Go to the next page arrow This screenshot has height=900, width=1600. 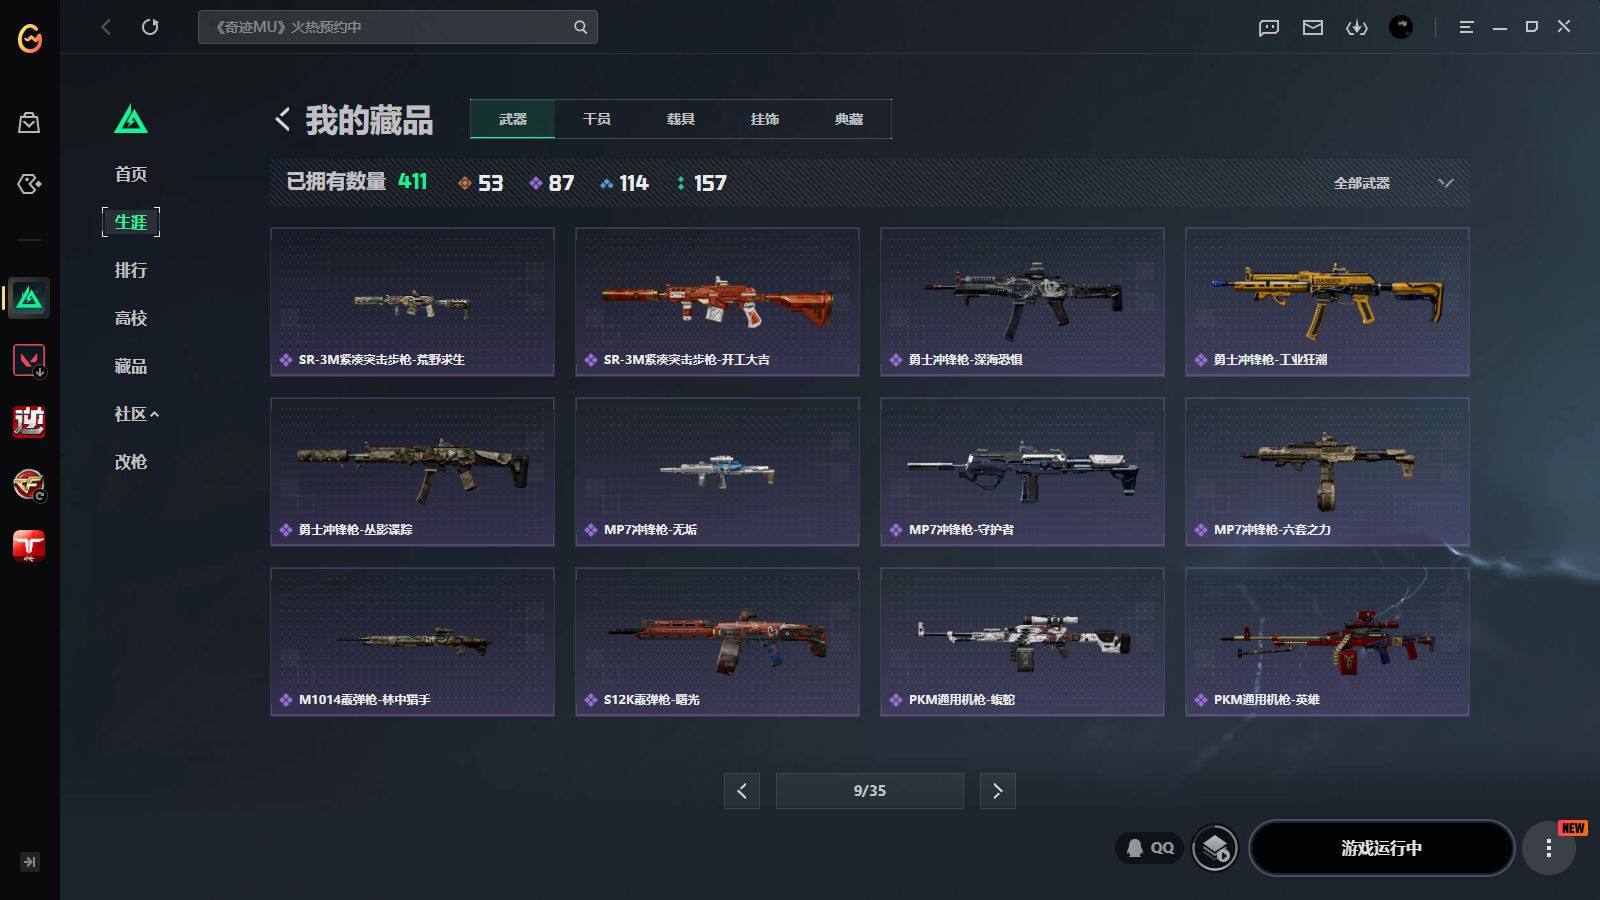click(997, 791)
